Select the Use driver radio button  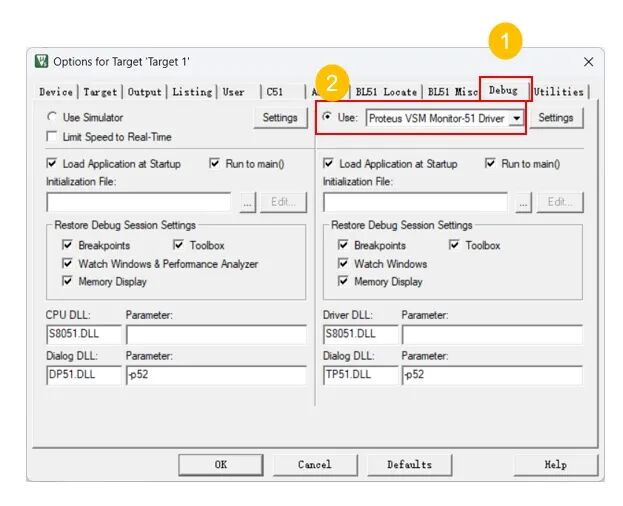[x=327, y=117]
